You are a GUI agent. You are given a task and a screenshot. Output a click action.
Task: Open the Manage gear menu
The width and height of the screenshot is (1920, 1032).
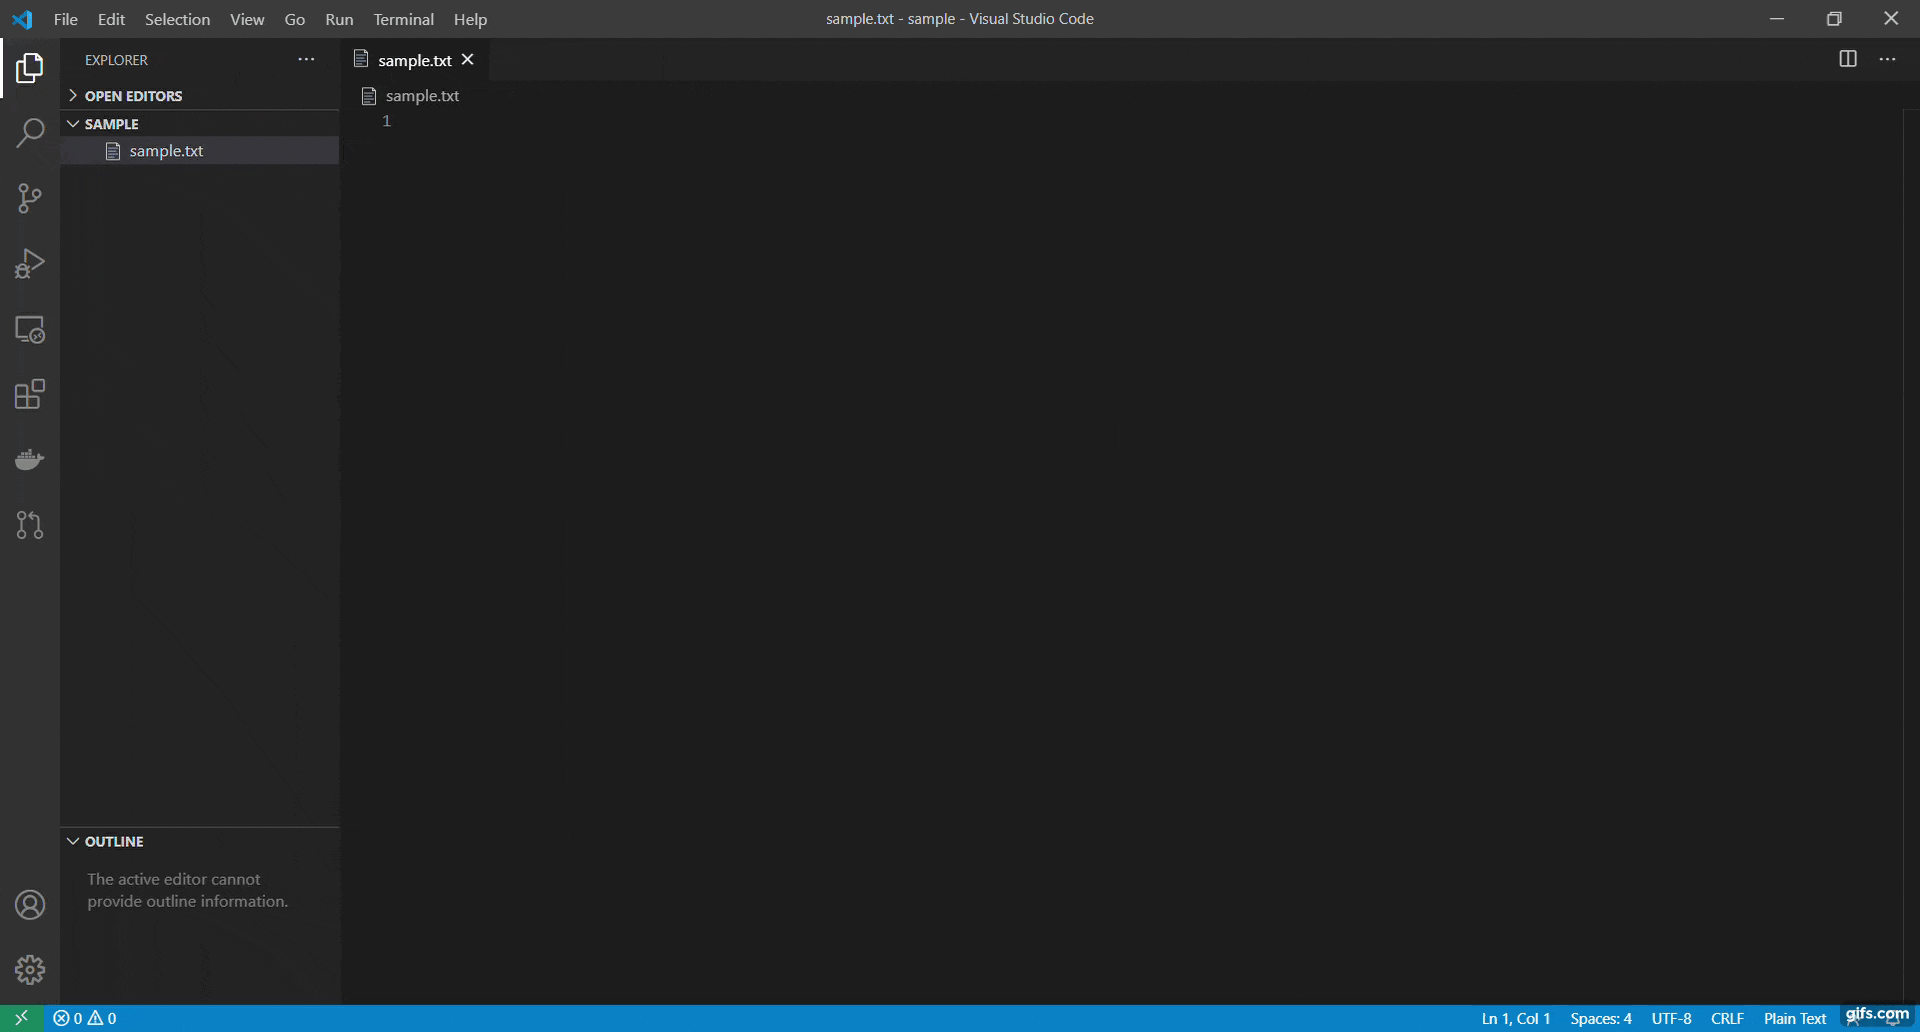[x=30, y=969]
